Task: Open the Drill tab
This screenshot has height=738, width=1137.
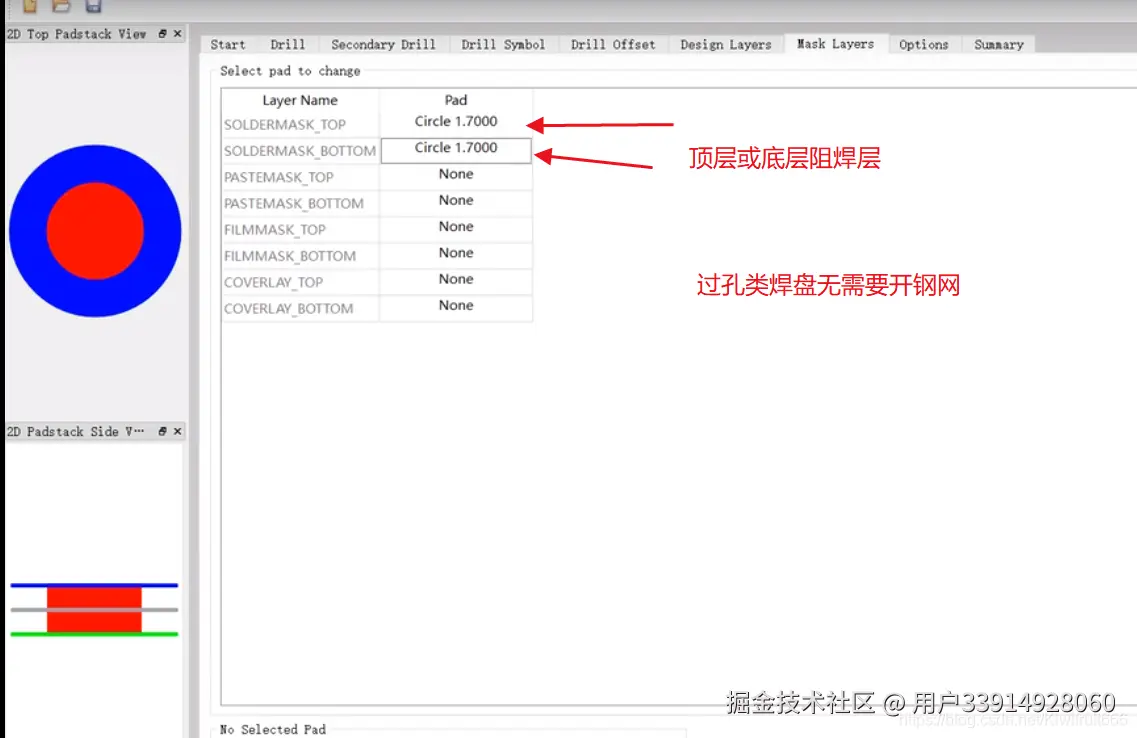Action: tap(287, 44)
